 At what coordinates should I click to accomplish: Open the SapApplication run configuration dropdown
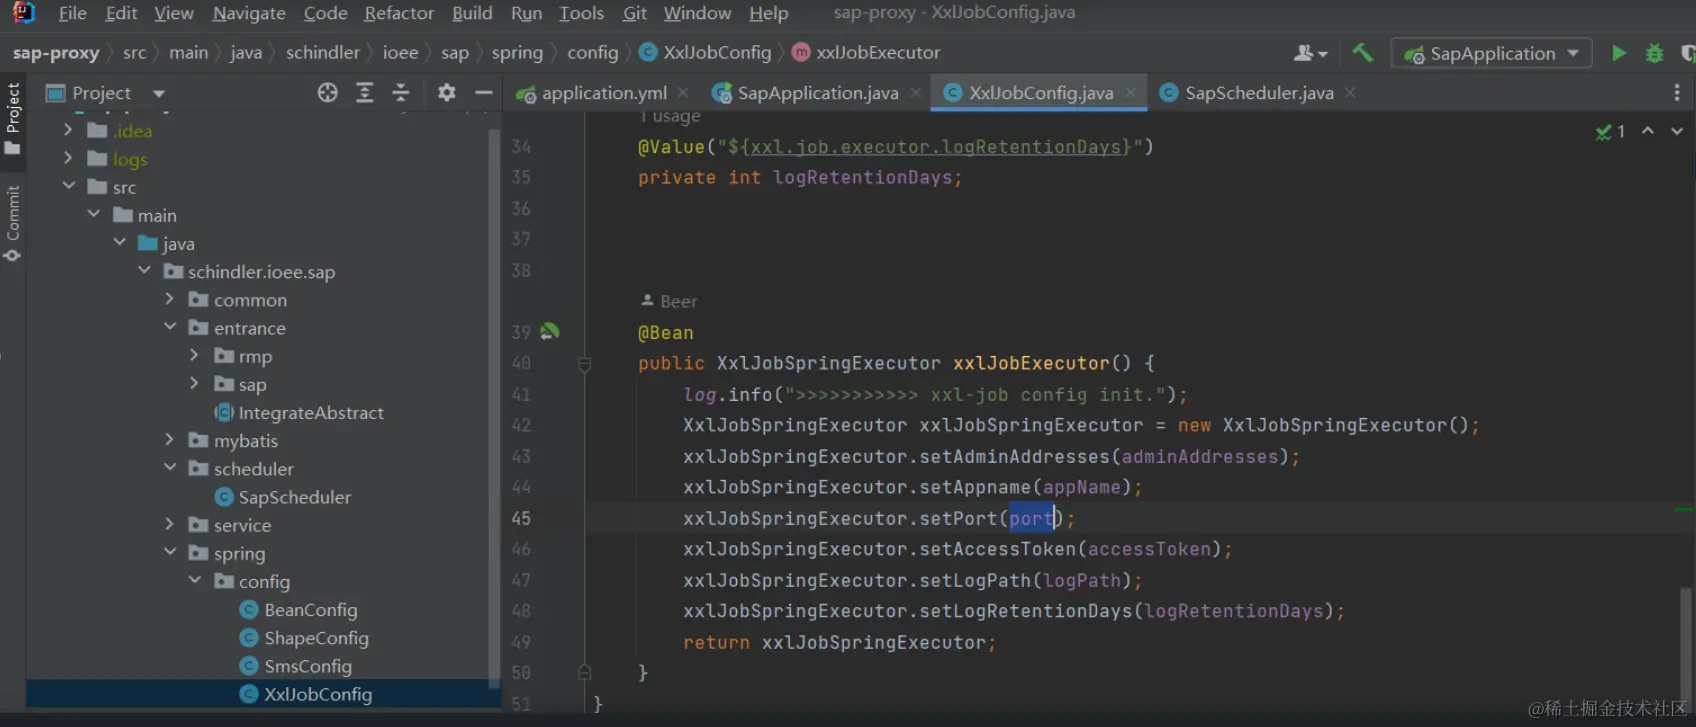point(1491,53)
